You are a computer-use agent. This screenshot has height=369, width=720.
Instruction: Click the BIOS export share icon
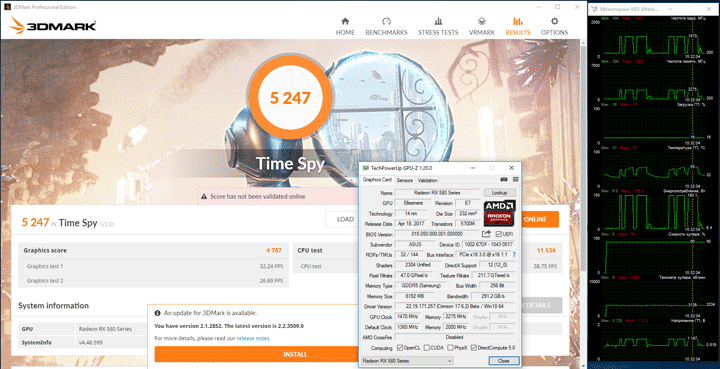pyautogui.click(x=486, y=234)
